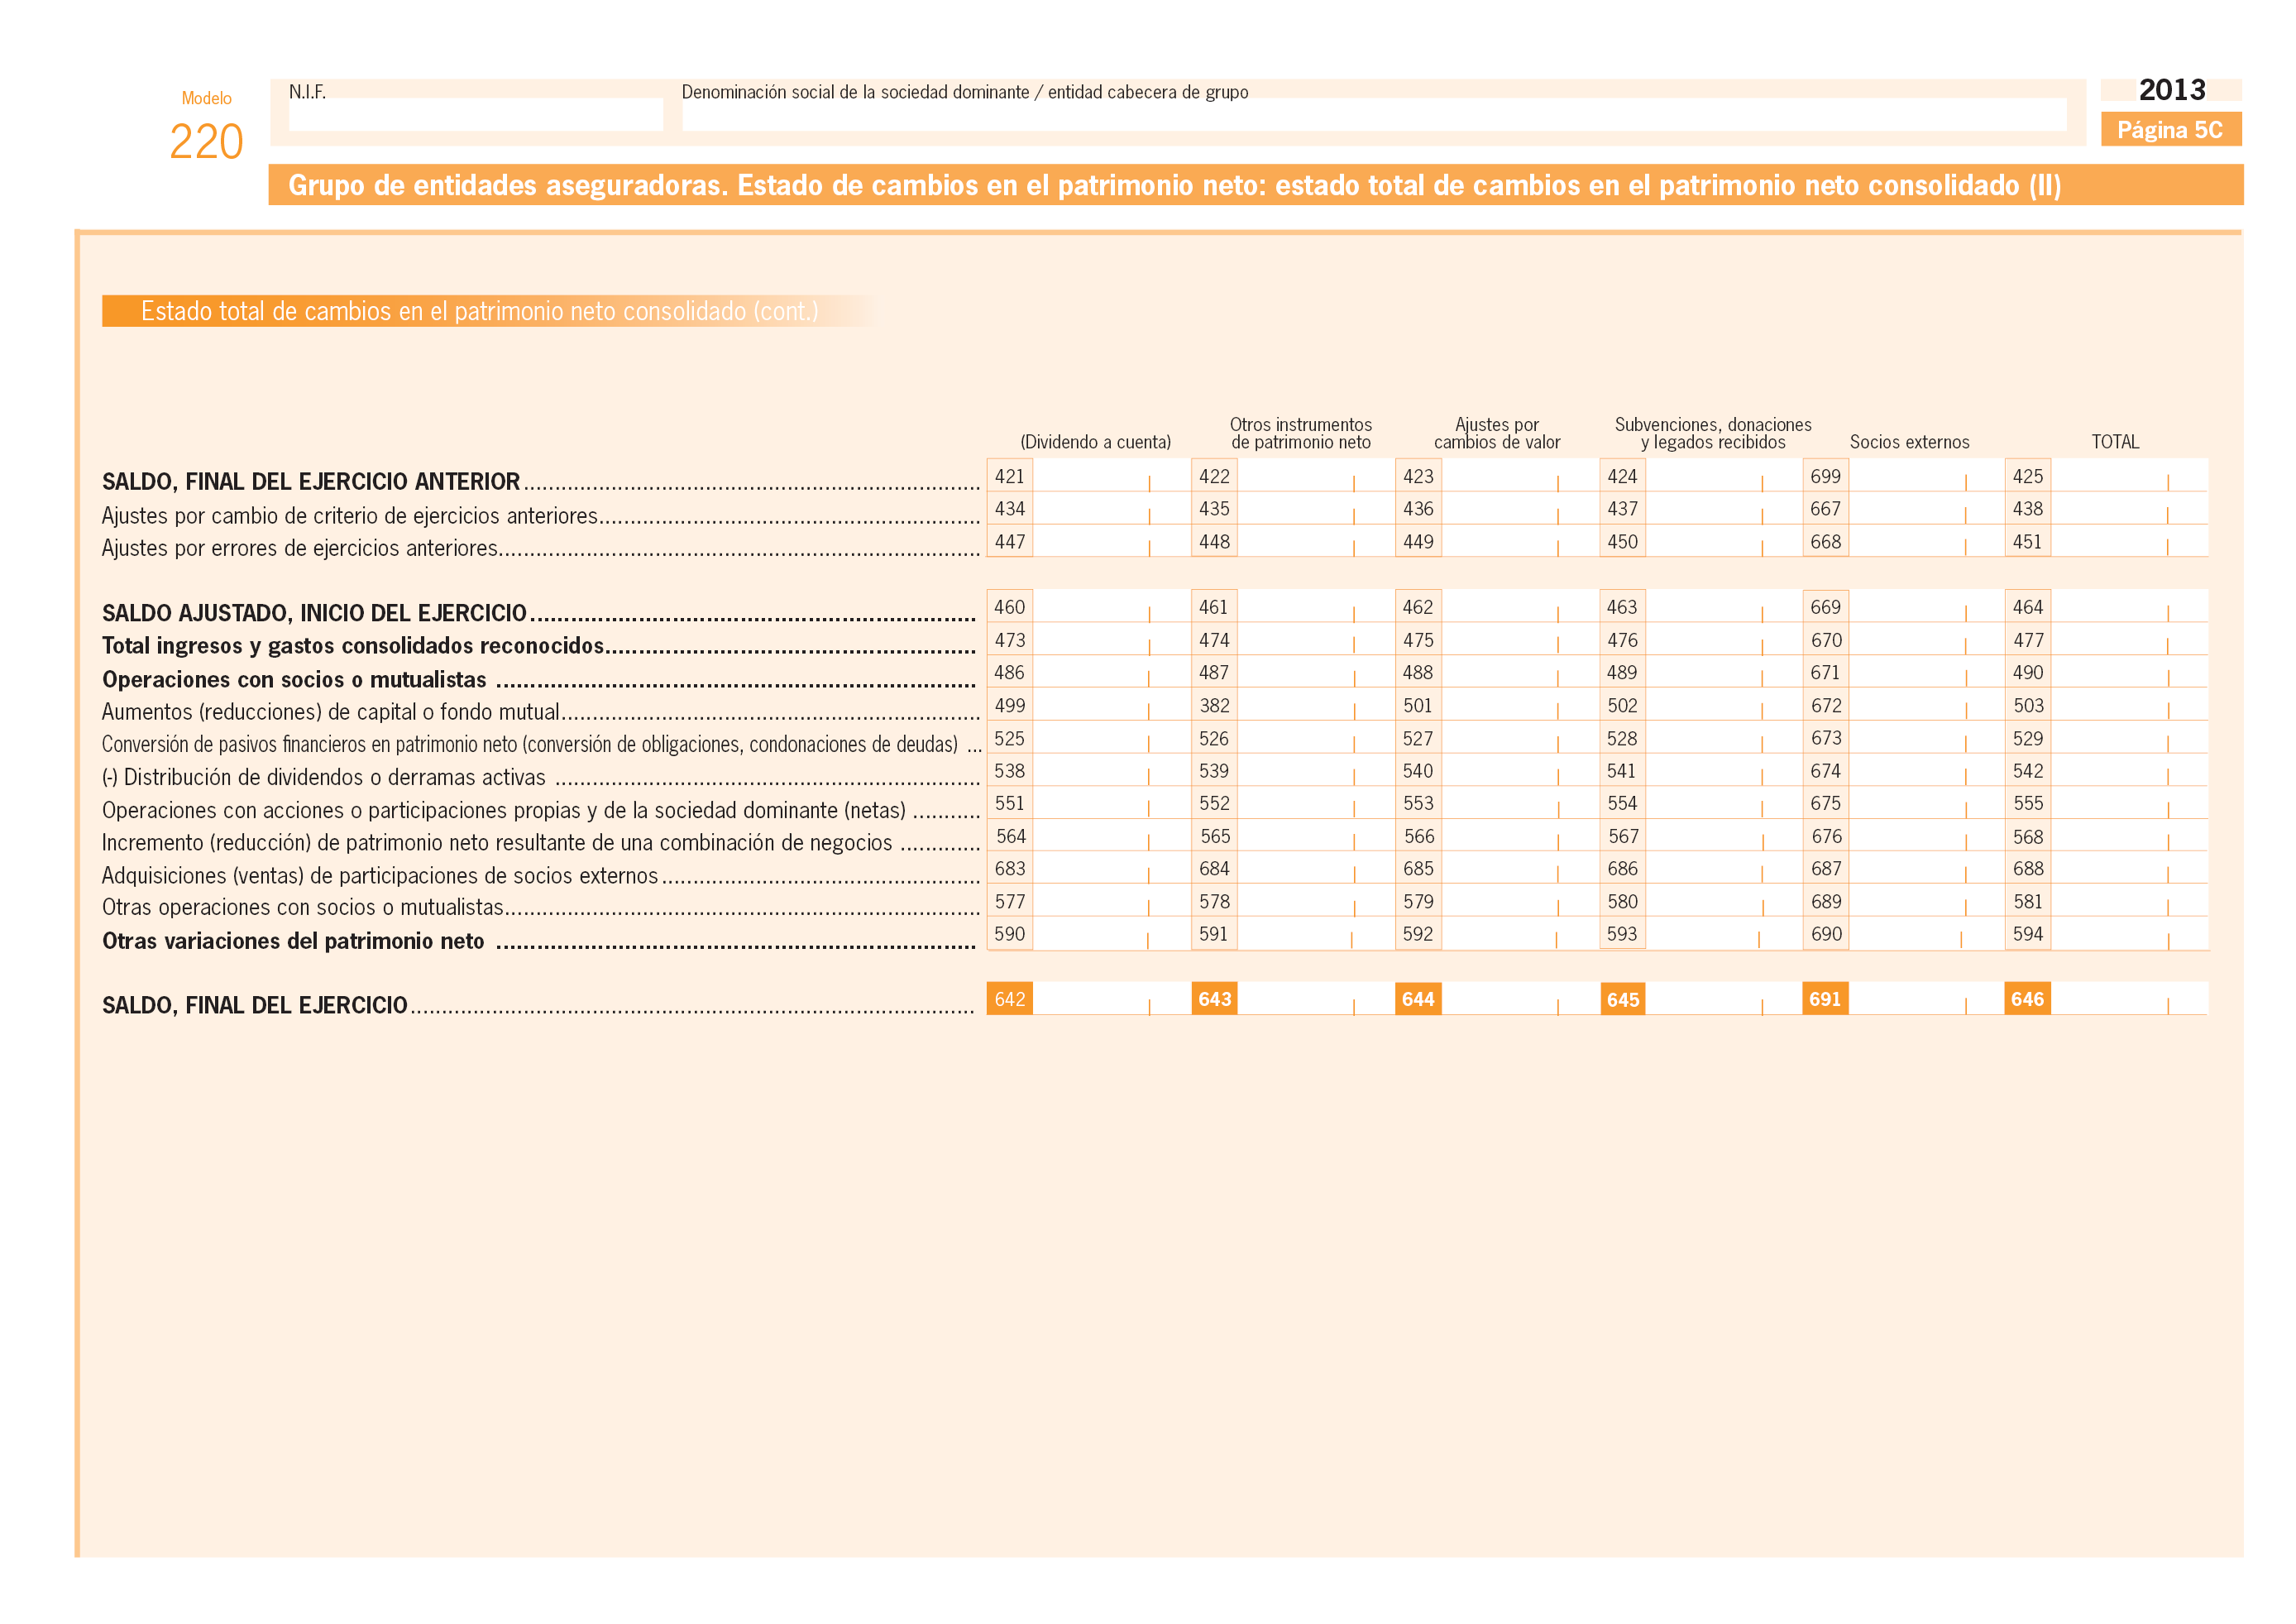This screenshot has height=1624, width=2296.
Task: Click the input field for box 577
Action: 1111,901
